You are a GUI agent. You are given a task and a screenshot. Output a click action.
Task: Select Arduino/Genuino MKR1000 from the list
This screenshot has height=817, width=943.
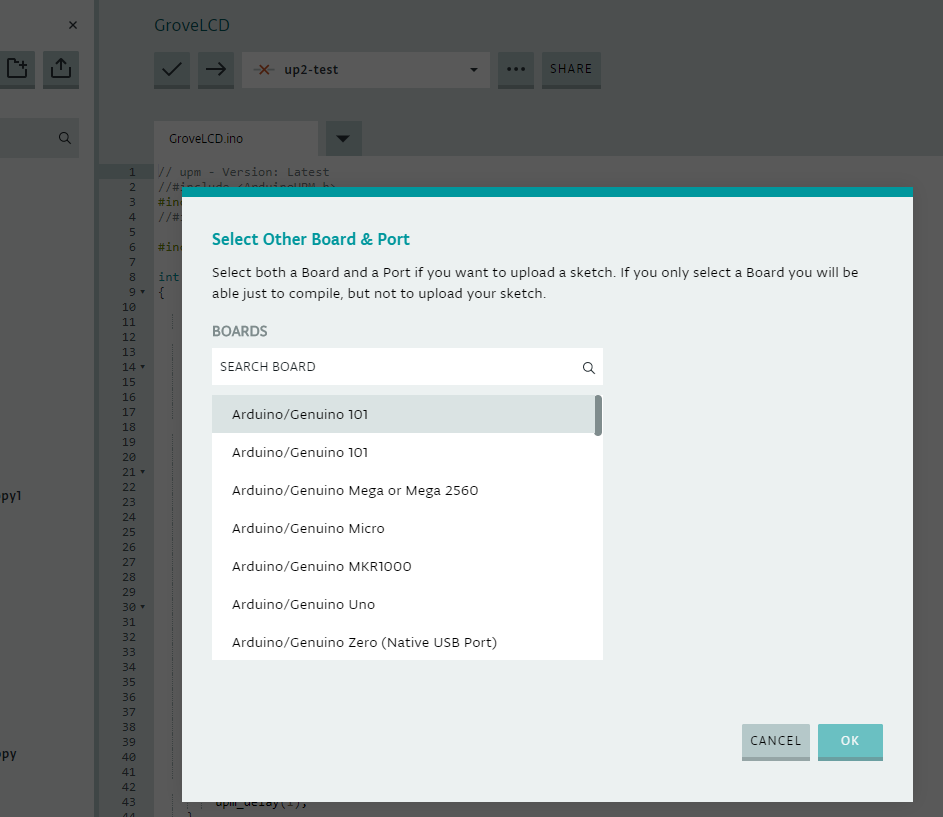click(x=321, y=566)
